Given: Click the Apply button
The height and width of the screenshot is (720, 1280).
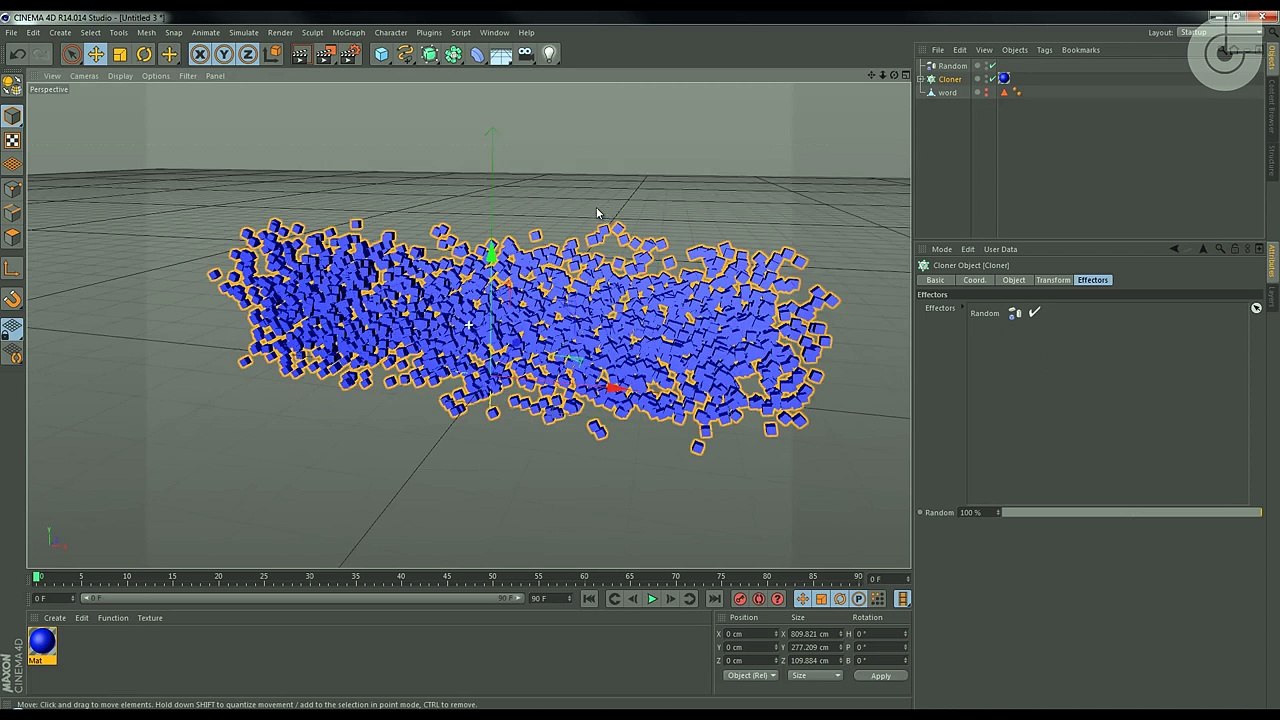Looking at the screenshot, I should coord(880,676).
